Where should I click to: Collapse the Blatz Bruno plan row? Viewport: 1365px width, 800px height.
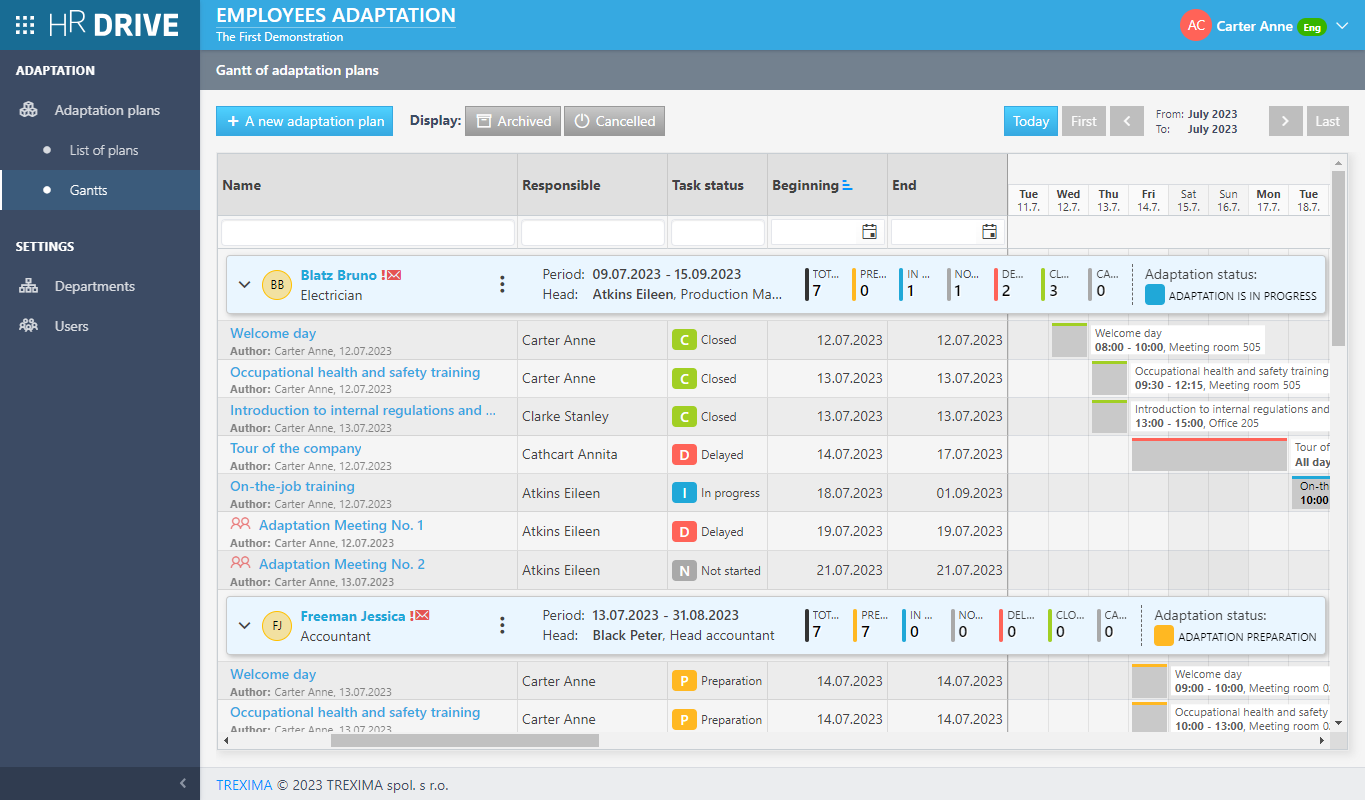[x=243, y=283]
